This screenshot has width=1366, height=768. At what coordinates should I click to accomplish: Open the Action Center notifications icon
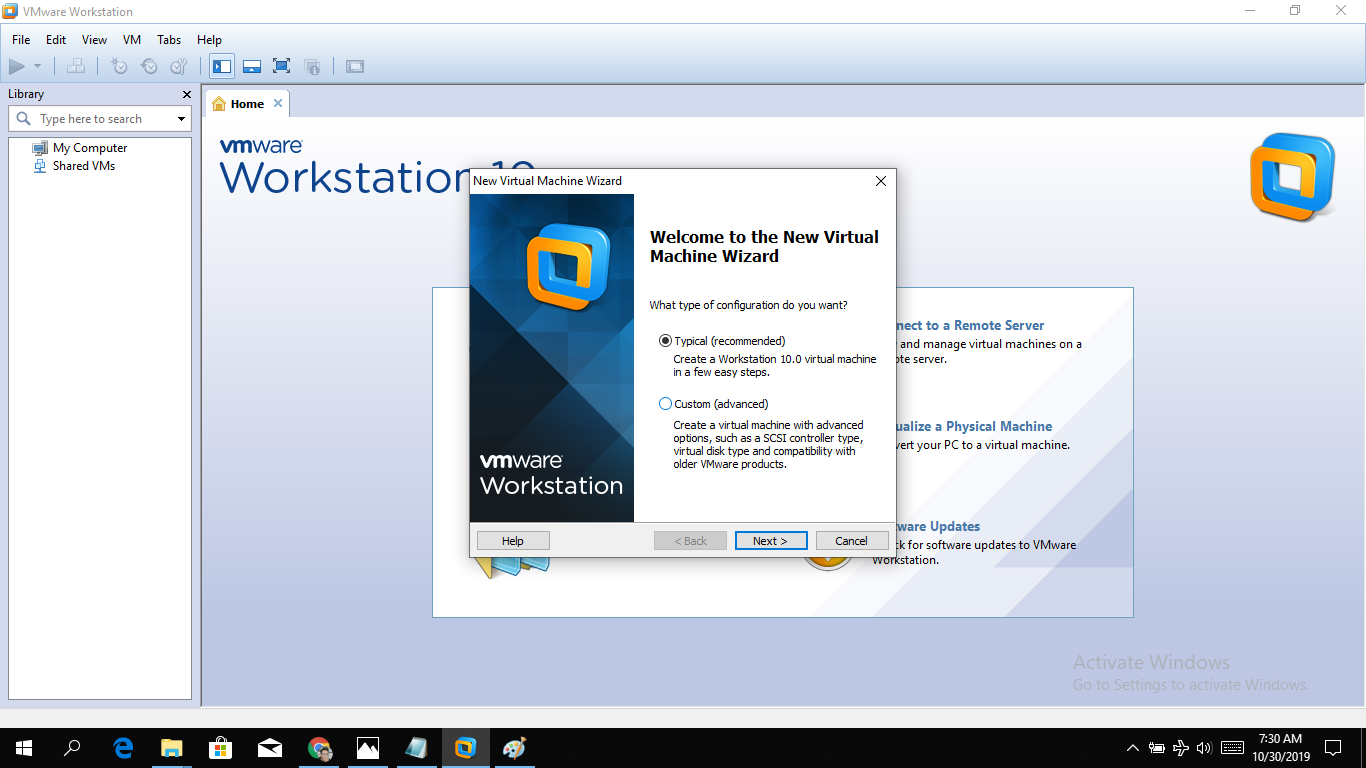click(1333, 748)
